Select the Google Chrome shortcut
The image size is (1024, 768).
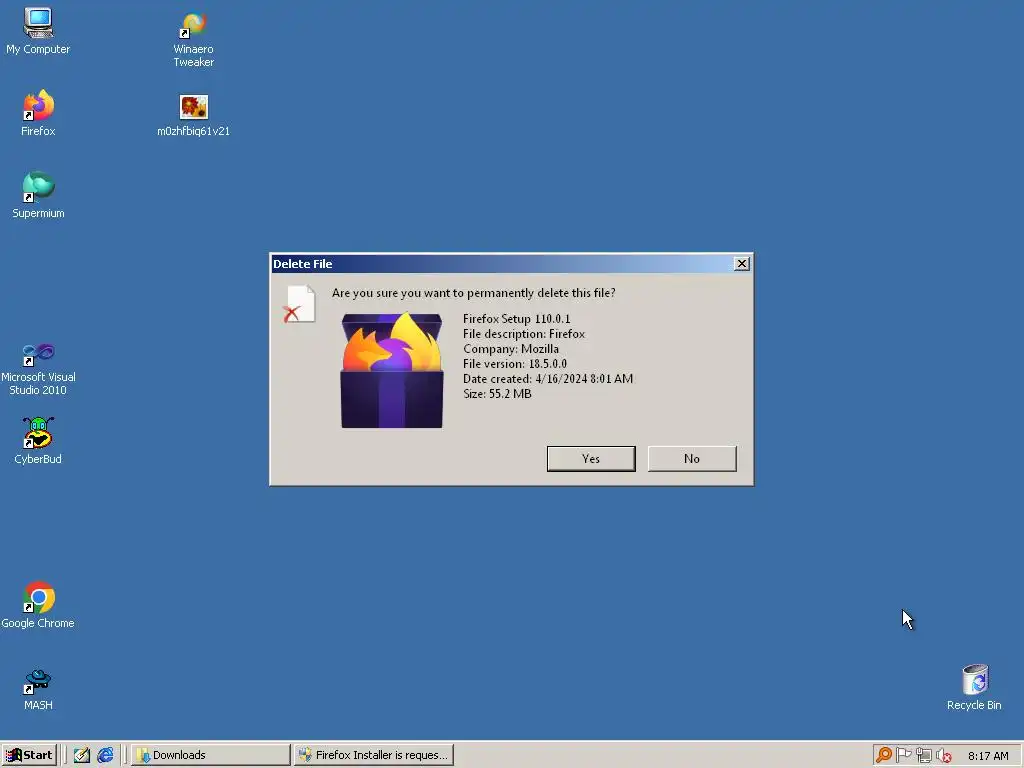38,605
